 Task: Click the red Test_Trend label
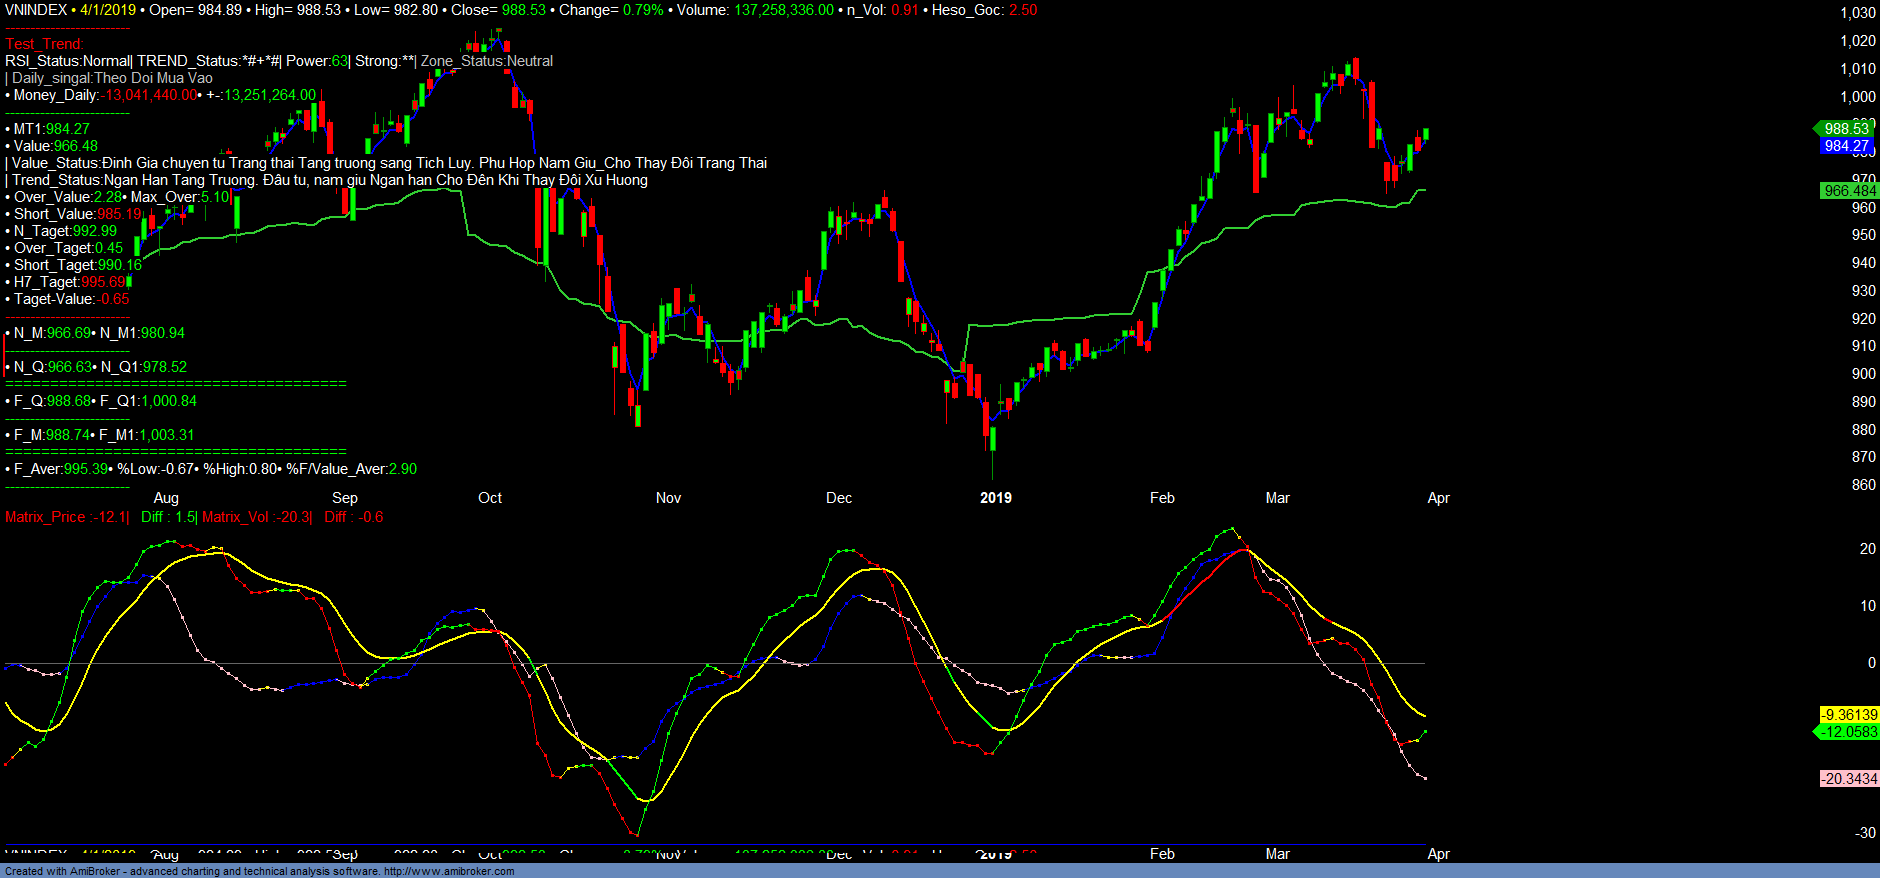pos(44,44)
